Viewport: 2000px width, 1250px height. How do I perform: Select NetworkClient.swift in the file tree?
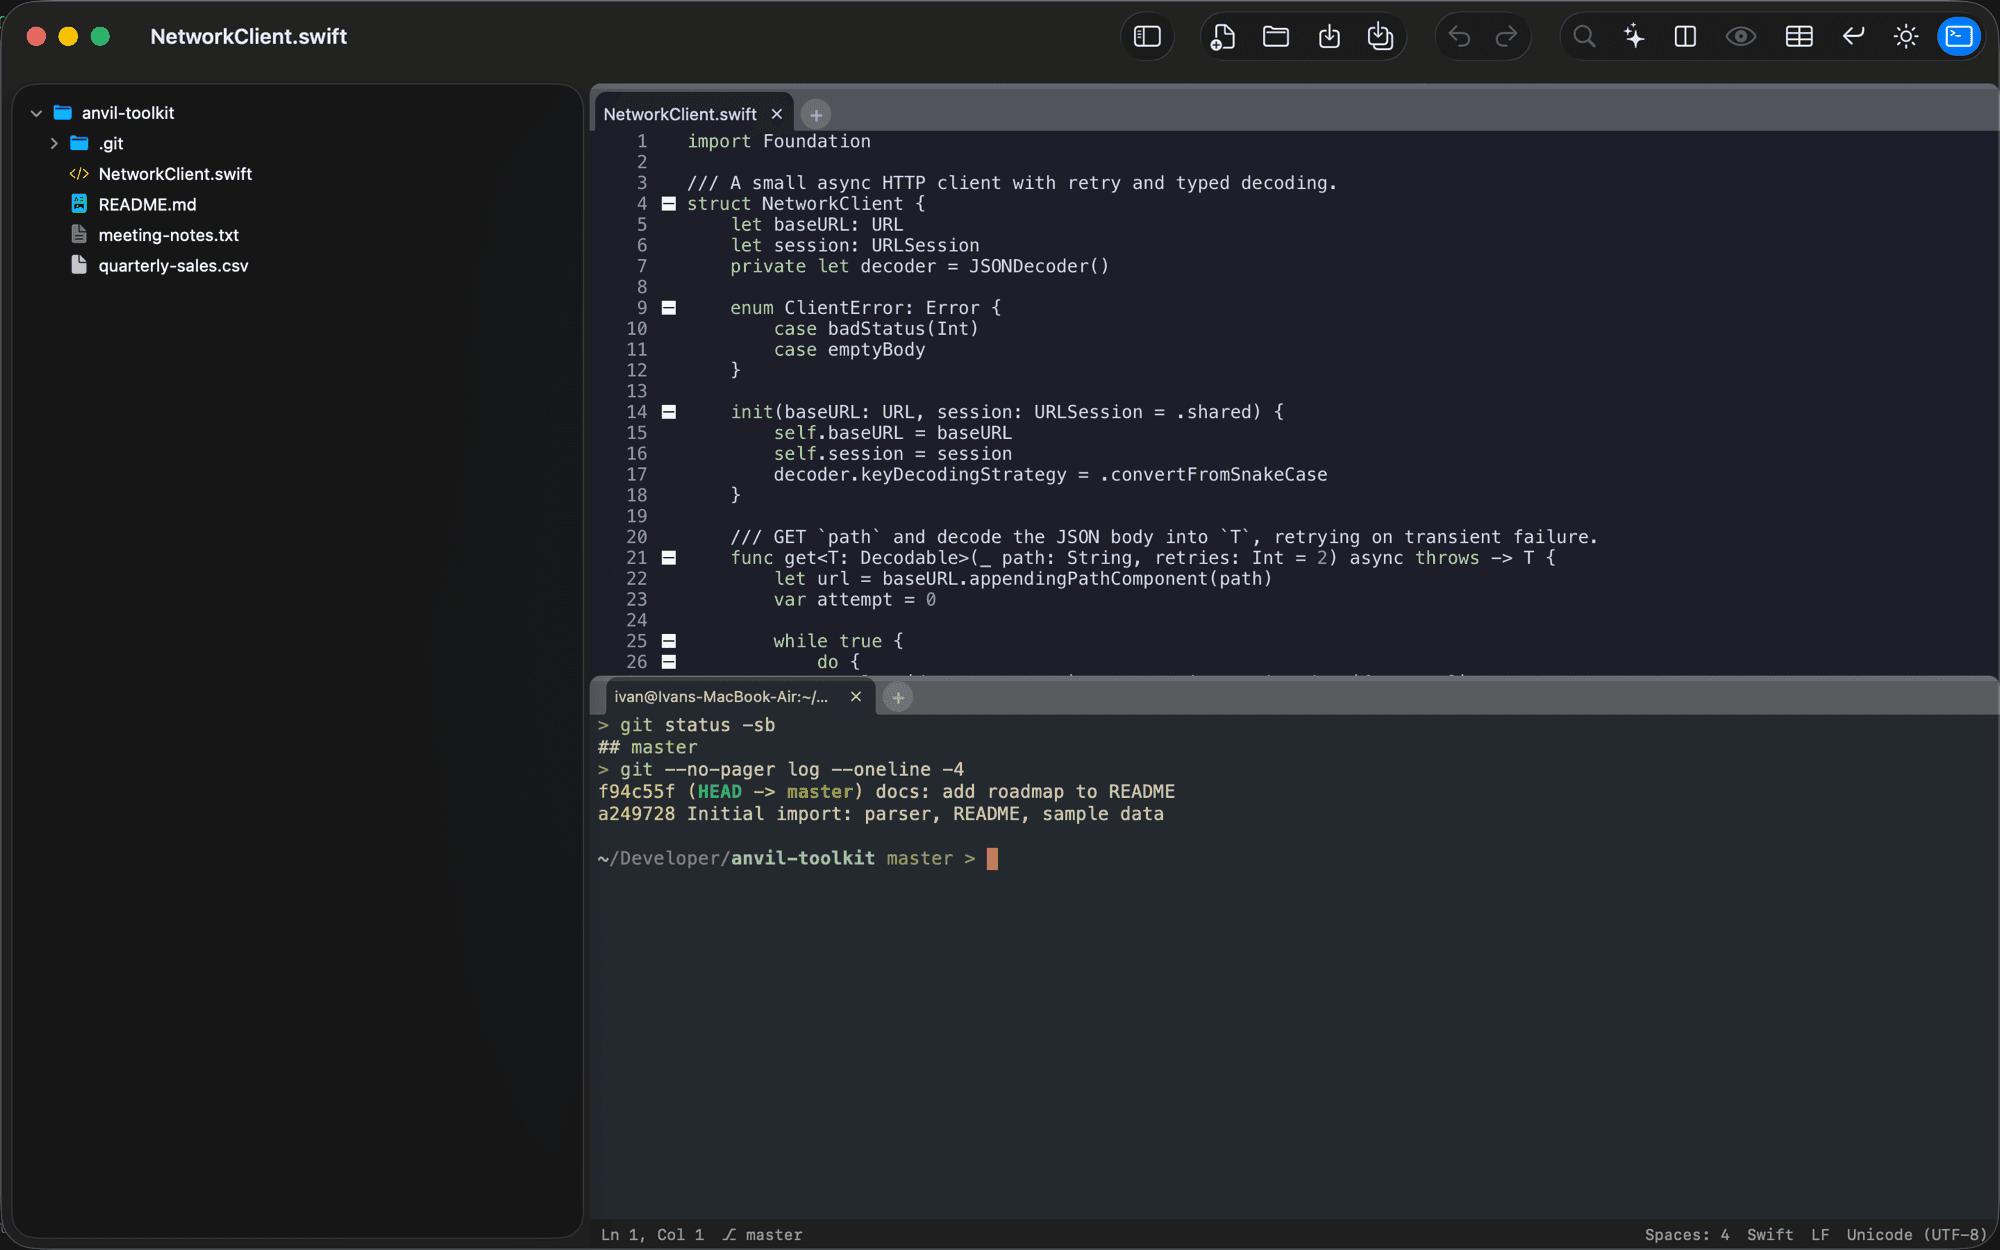tap(175, 174)
